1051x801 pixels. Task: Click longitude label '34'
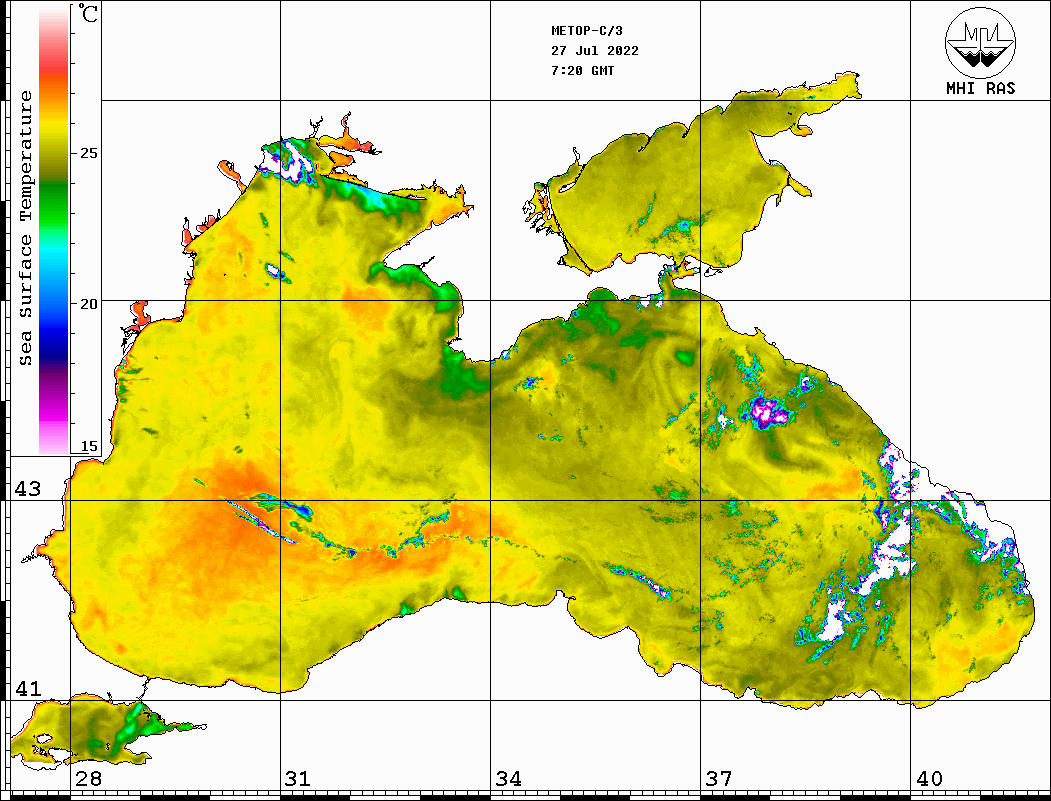[x=509, y=778]
